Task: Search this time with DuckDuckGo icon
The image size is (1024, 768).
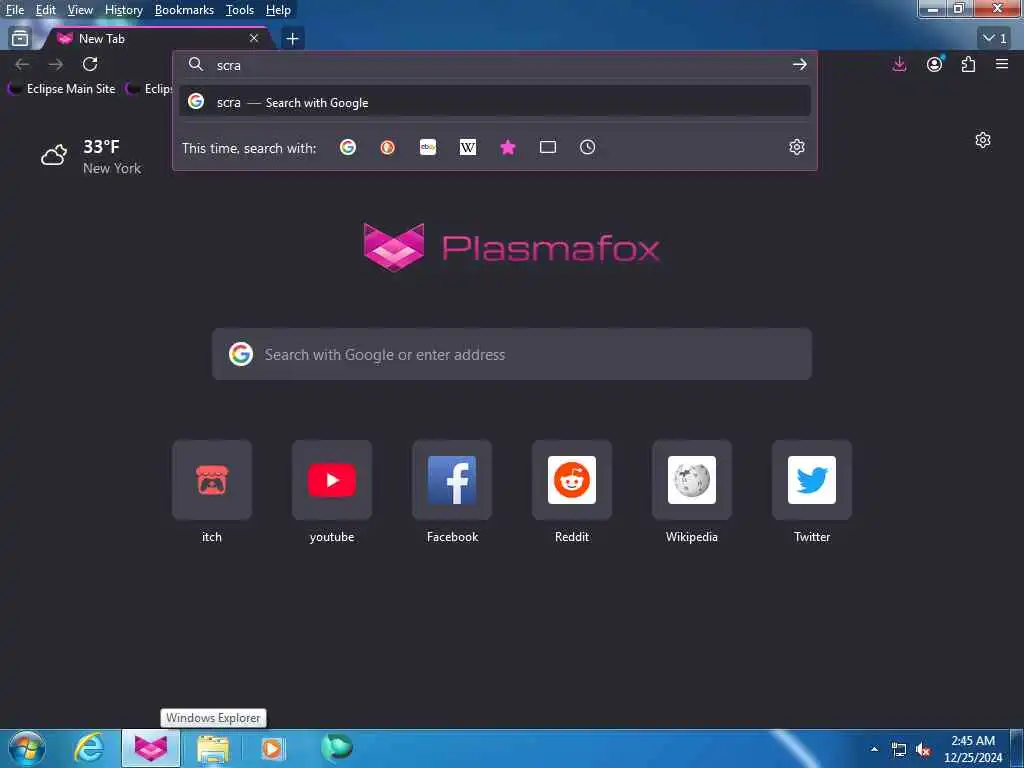Action: click(387, 147)
